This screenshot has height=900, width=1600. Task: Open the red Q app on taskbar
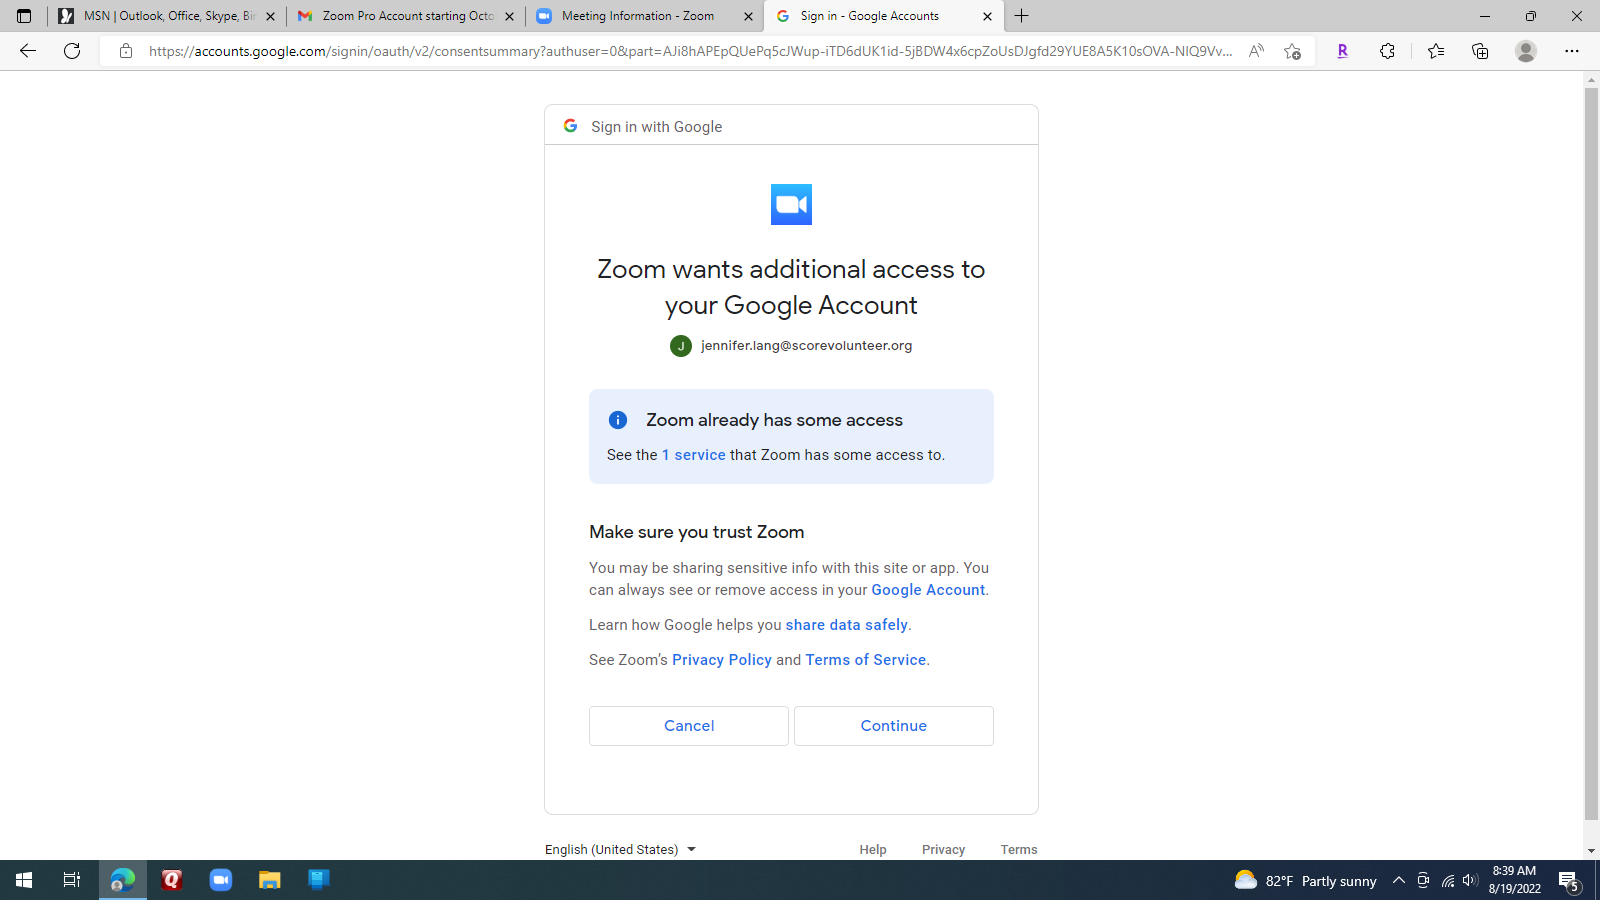pos(172,880)
